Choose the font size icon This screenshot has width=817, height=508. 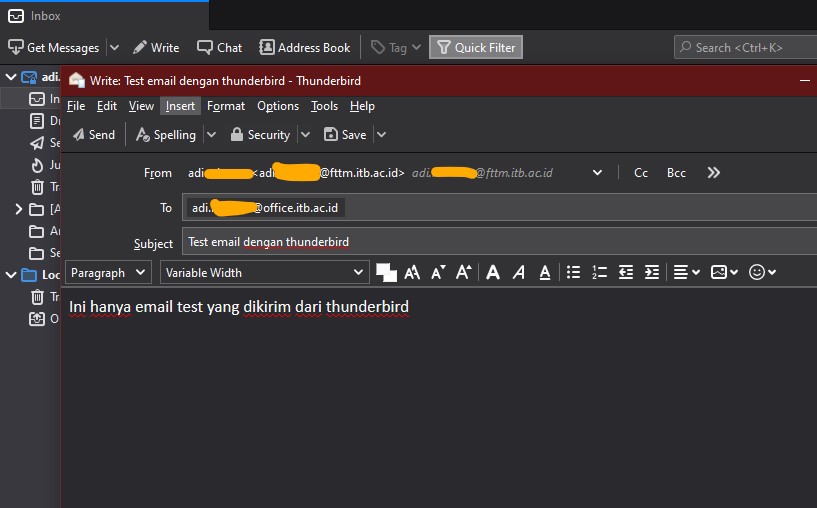[x=412, y=272]
